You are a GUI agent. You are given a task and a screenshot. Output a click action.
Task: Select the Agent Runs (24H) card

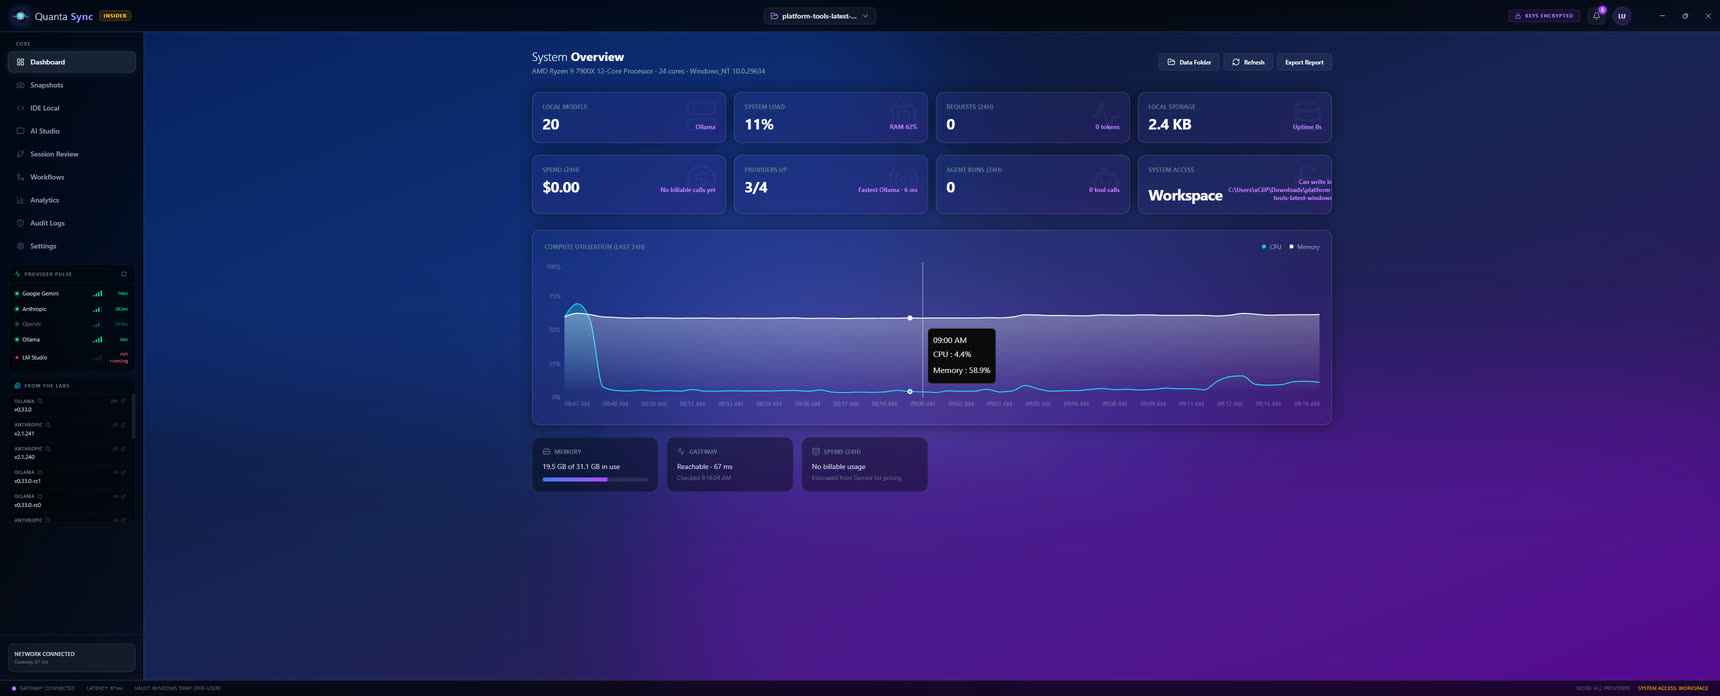click(x=1033, y=184)
